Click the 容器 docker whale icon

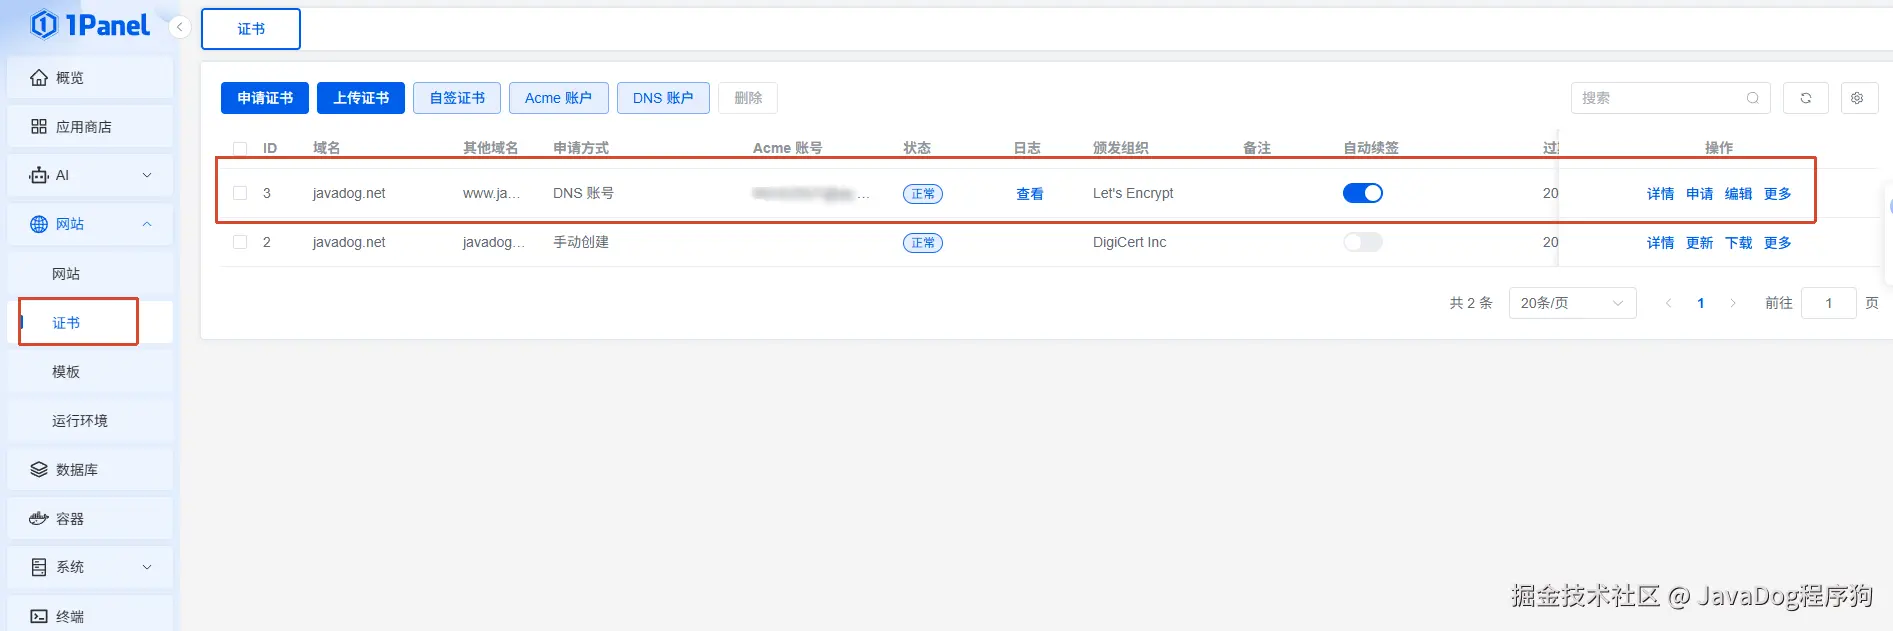coord(39,518)
